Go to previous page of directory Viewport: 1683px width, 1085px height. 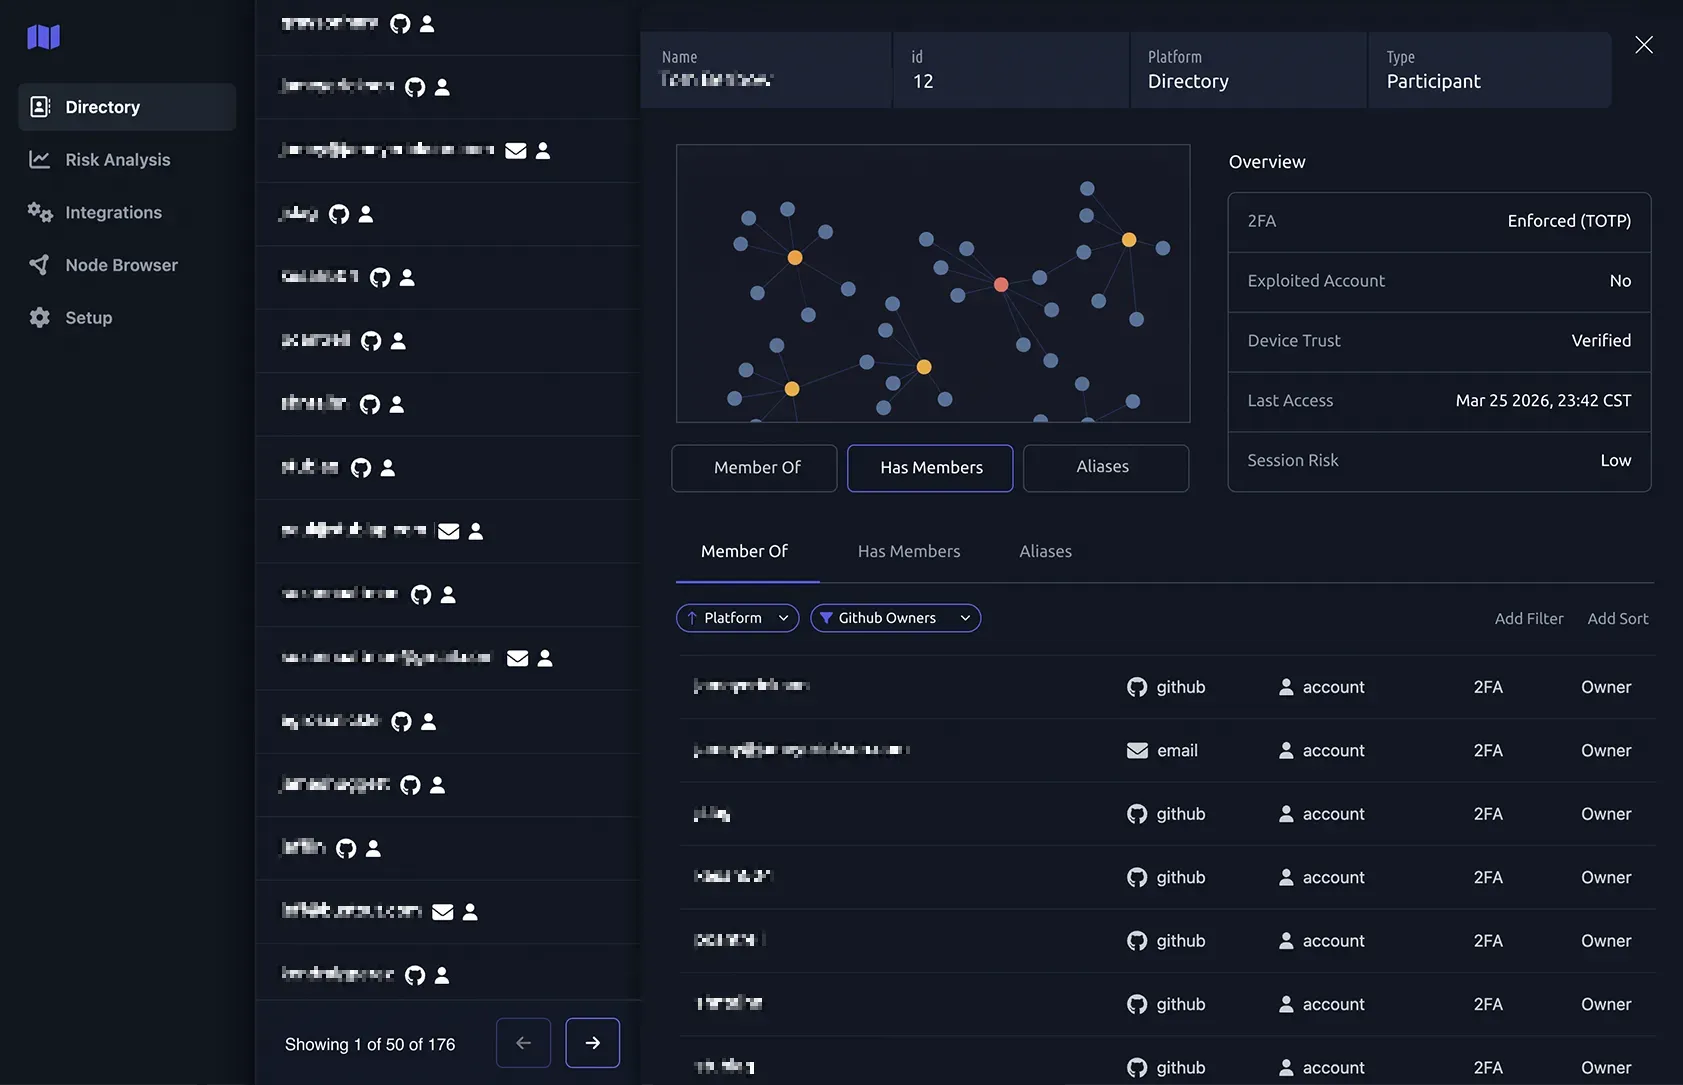click(523, 1043)
